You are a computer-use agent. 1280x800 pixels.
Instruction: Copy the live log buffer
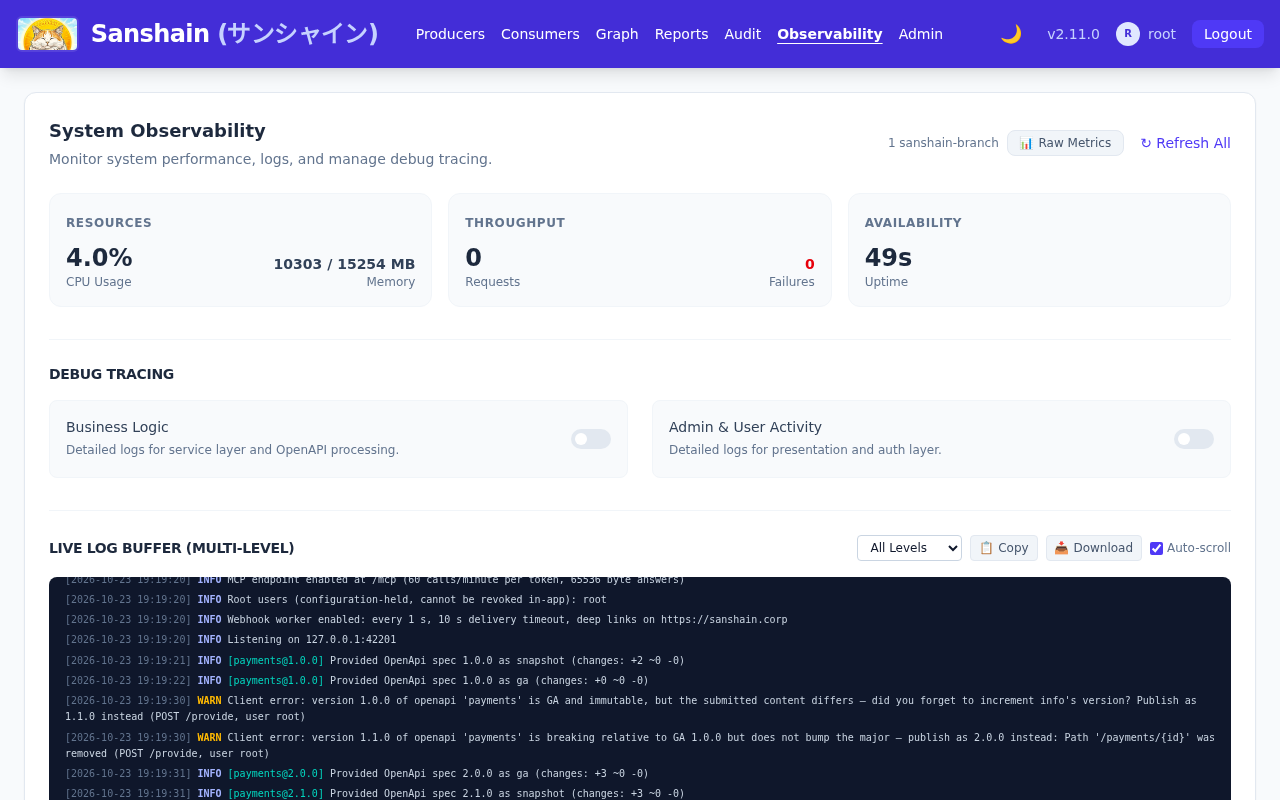coord(1004,548)
